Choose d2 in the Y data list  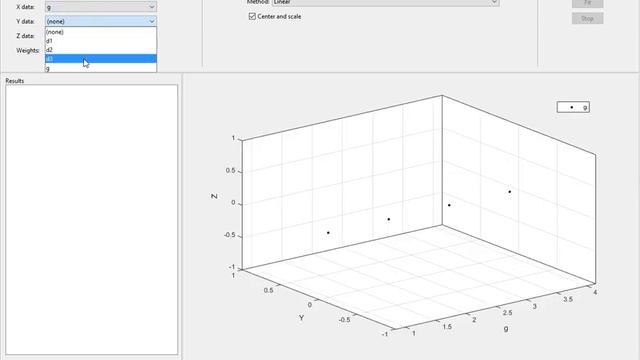pyautogui.click(x=101, y=50)
